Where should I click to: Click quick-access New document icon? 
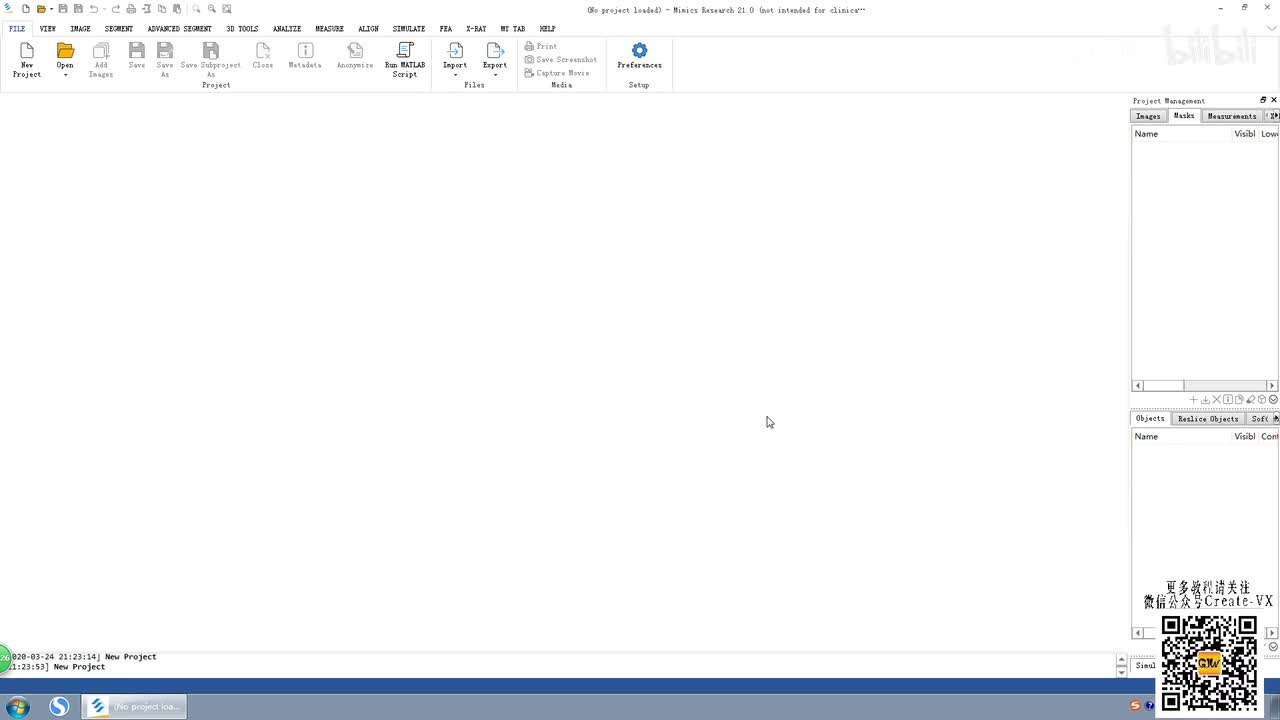[26, 9]
